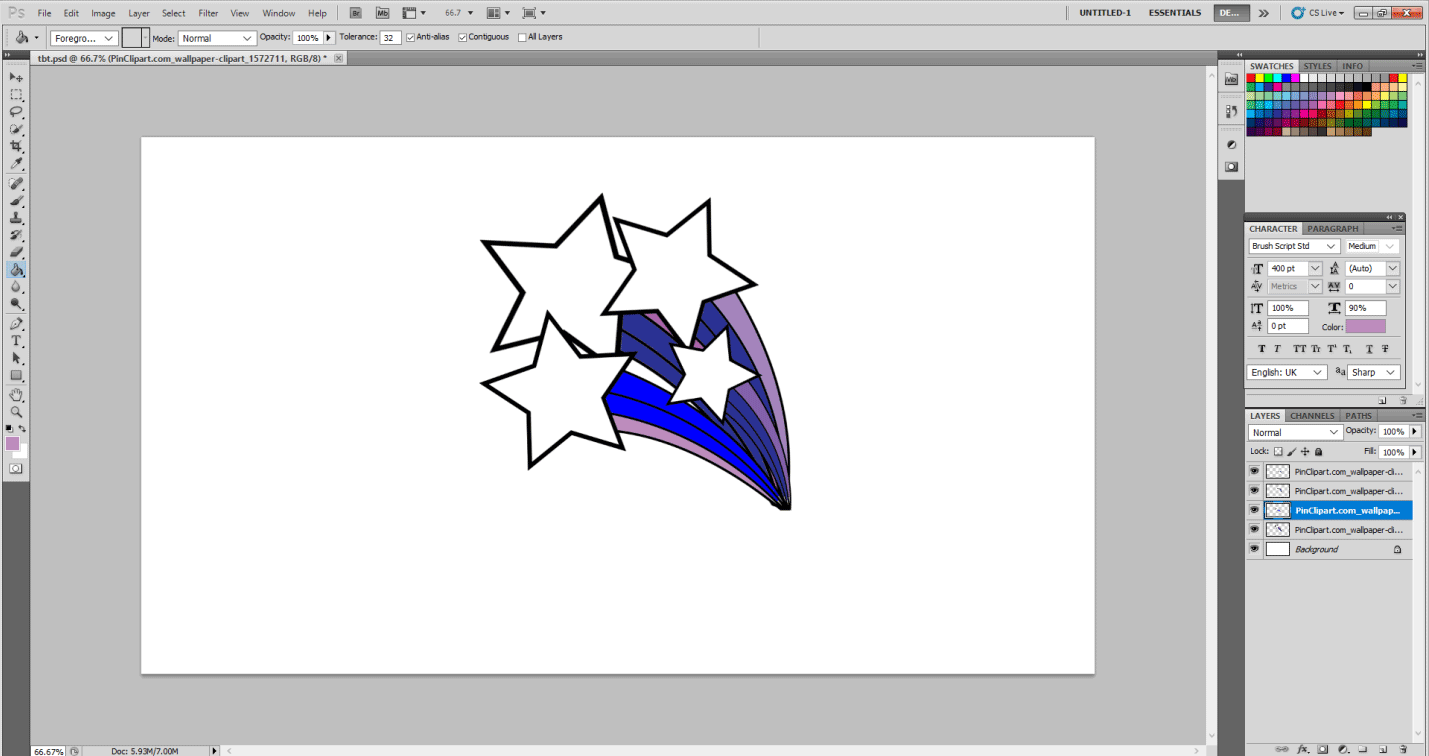Screen dimensions: 1429x756
Task: Select the Eraser tool
Action: point(16,252)
